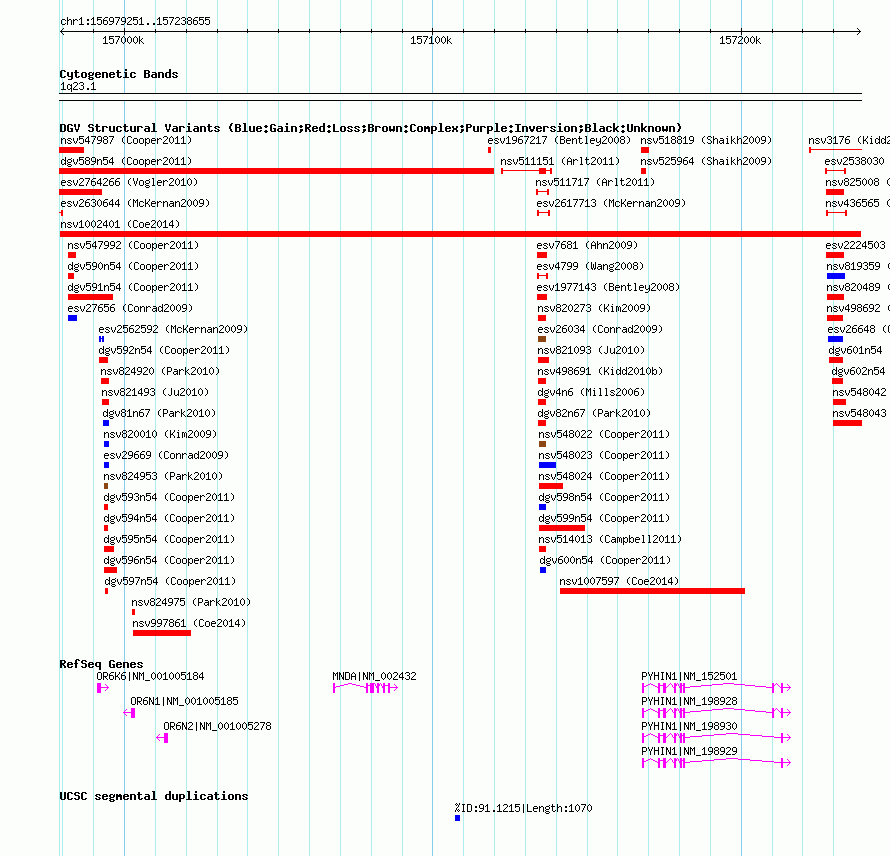Select variant dgv4n6 (Mills2006)

(591, 392)
